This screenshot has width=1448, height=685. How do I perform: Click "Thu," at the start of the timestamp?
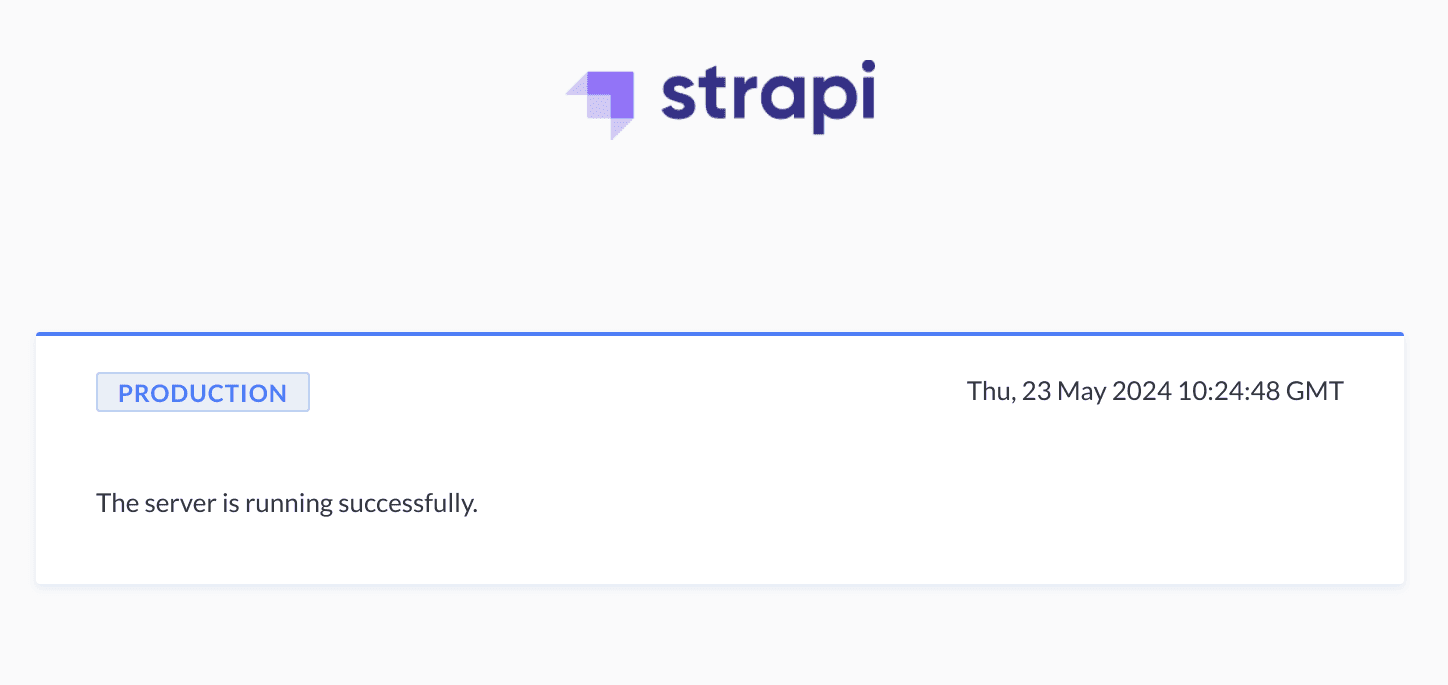coord(992,391)
